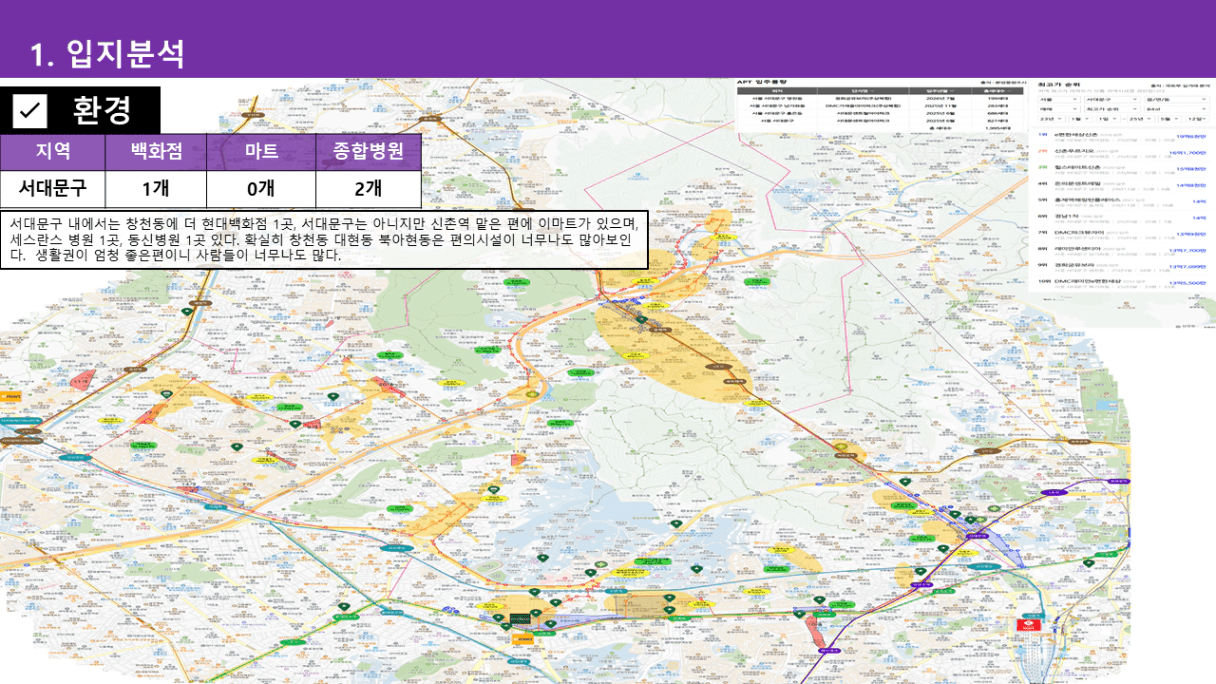
Task: Click the orange logo at left map edge
Action: point(11,396)
